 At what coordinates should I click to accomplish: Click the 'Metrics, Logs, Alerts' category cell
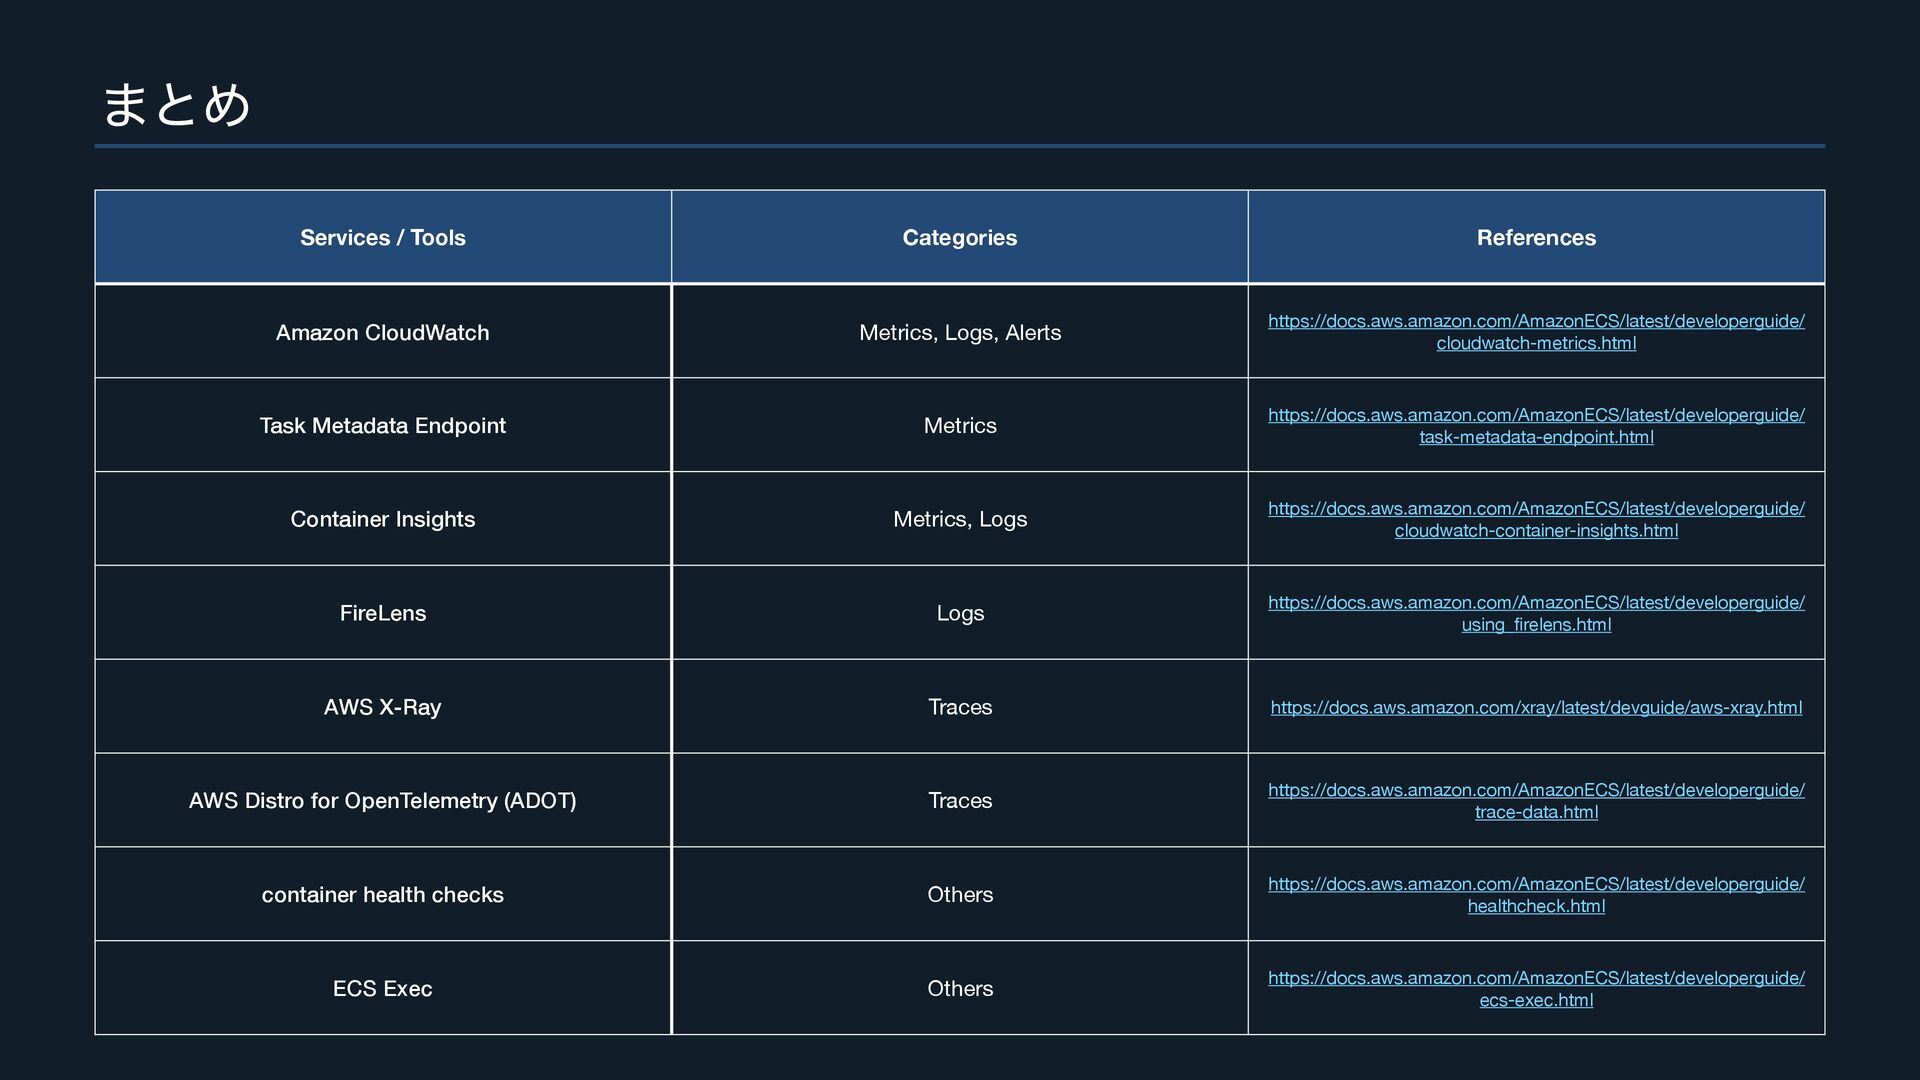tap(960, 332)
